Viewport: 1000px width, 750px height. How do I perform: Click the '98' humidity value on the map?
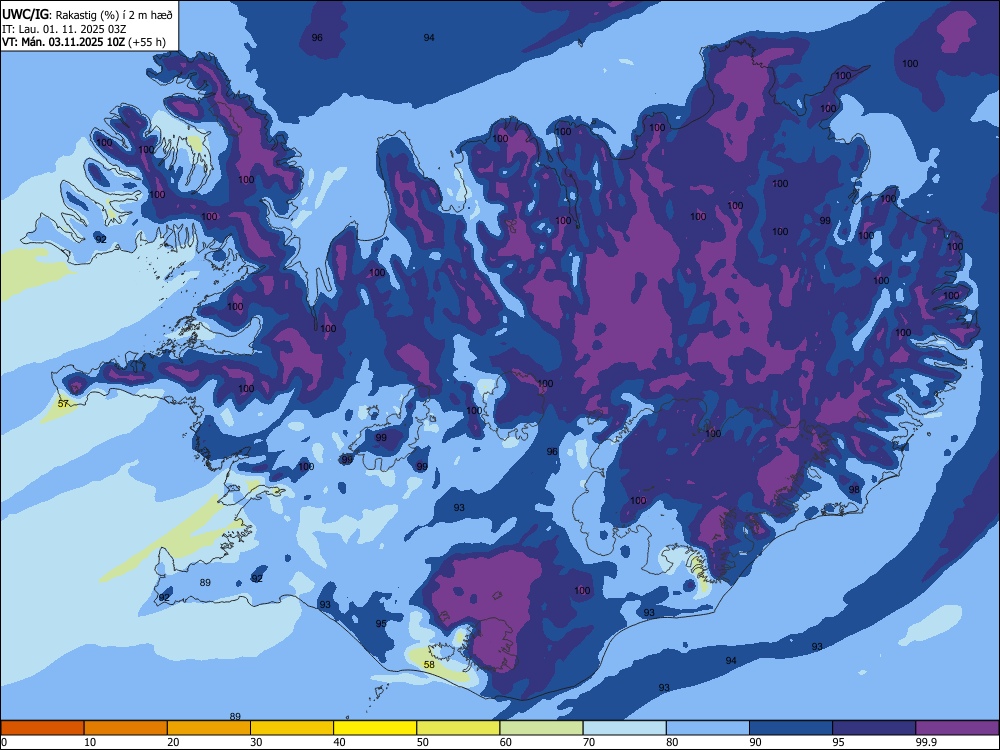point(854,489)
